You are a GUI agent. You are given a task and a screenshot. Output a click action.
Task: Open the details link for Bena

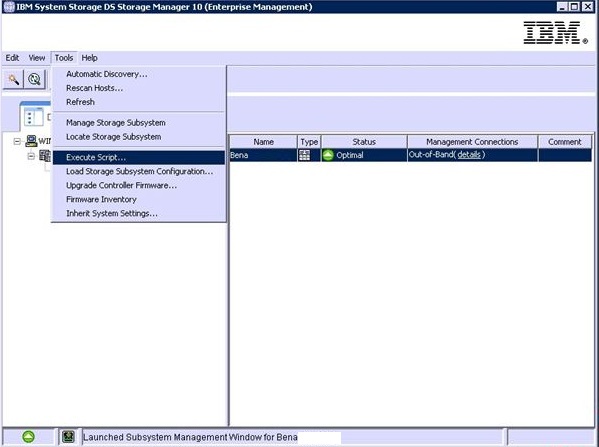coord(469,155)
